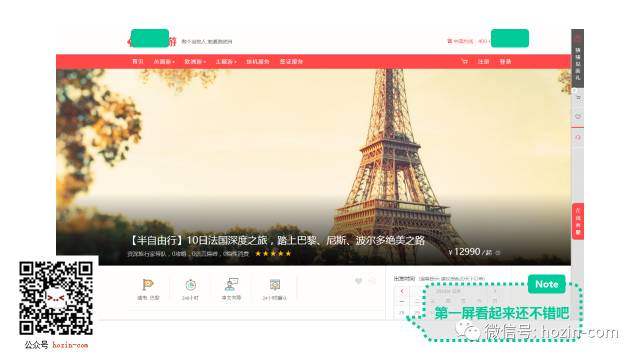The image size is (640, 360).
Task: Click the headset support icon in right sidebar
Action: [x=578, y=138]
